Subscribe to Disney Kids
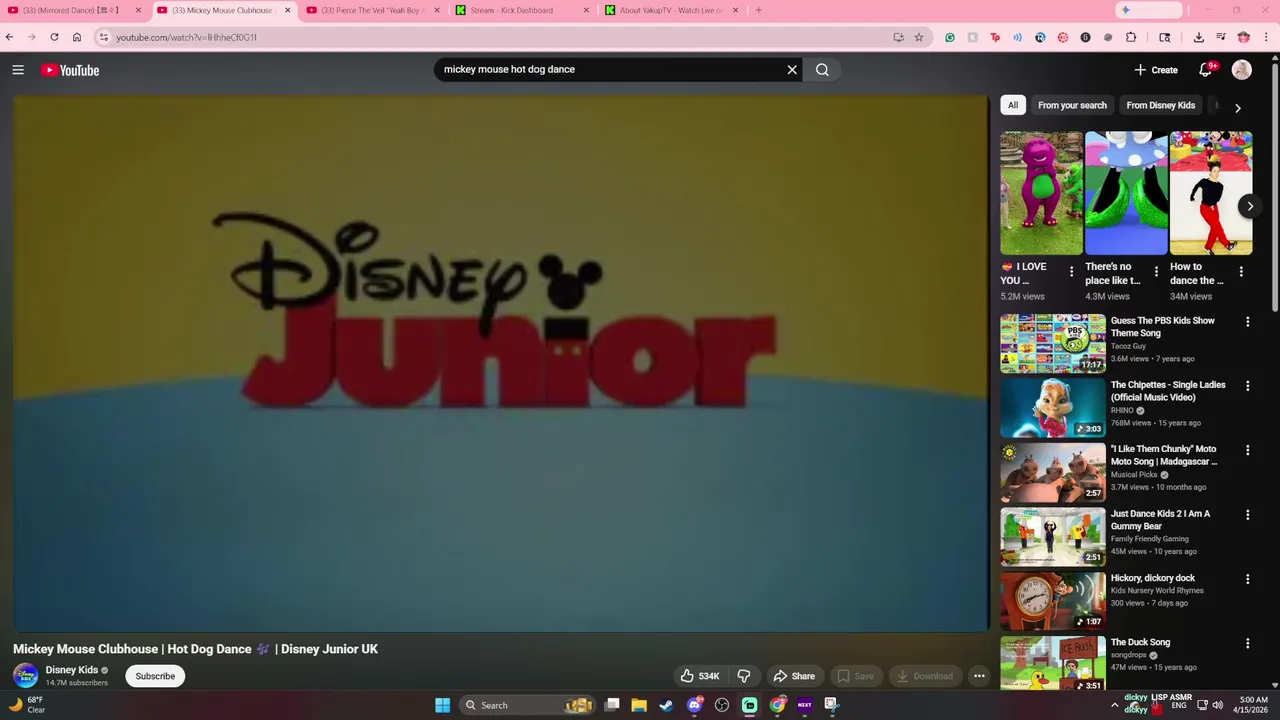The height and width of the screenshot is (720, 1280). click(x=155, y=676)
